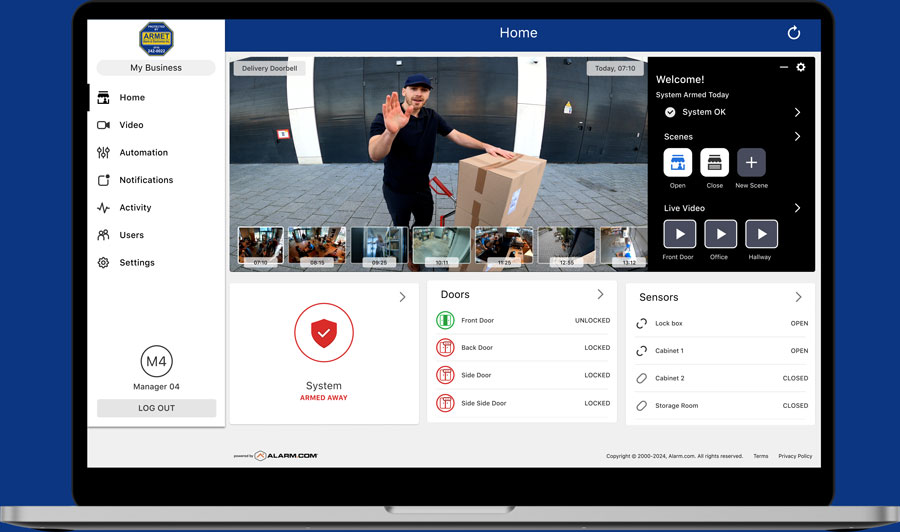Click the red System armed shield

(323, 333)
